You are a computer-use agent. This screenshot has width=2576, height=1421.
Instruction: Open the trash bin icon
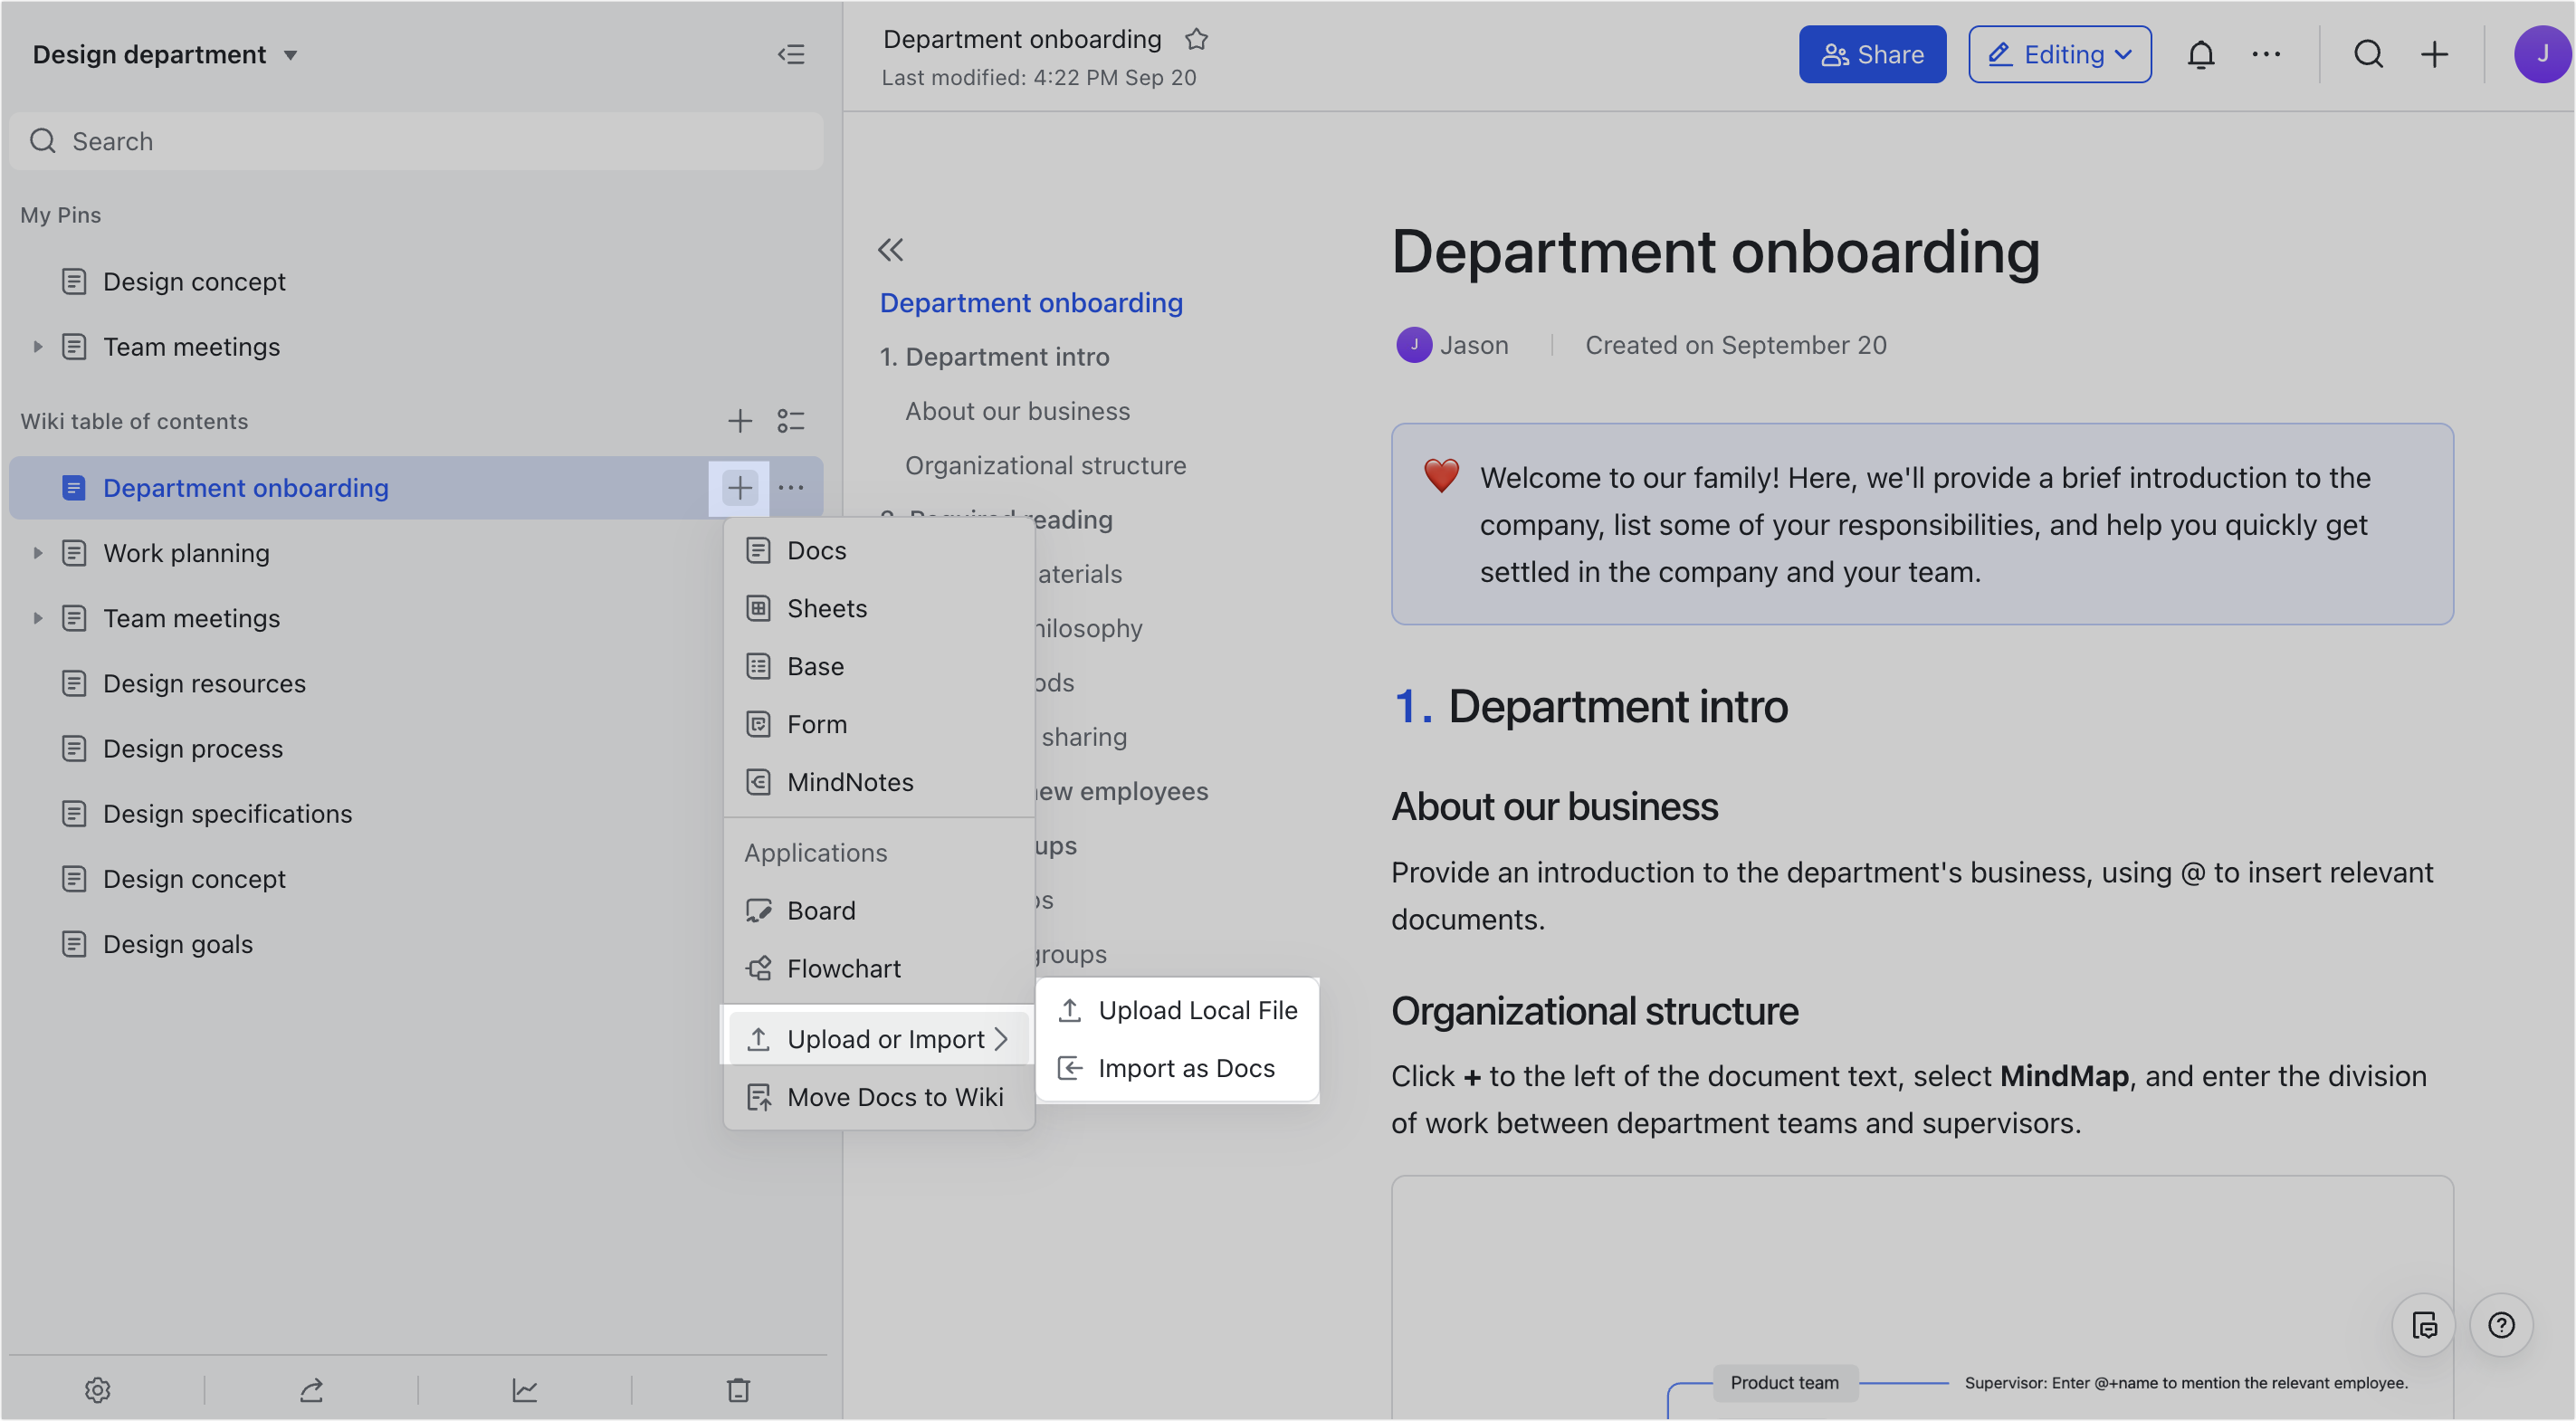click(738, 1389)
